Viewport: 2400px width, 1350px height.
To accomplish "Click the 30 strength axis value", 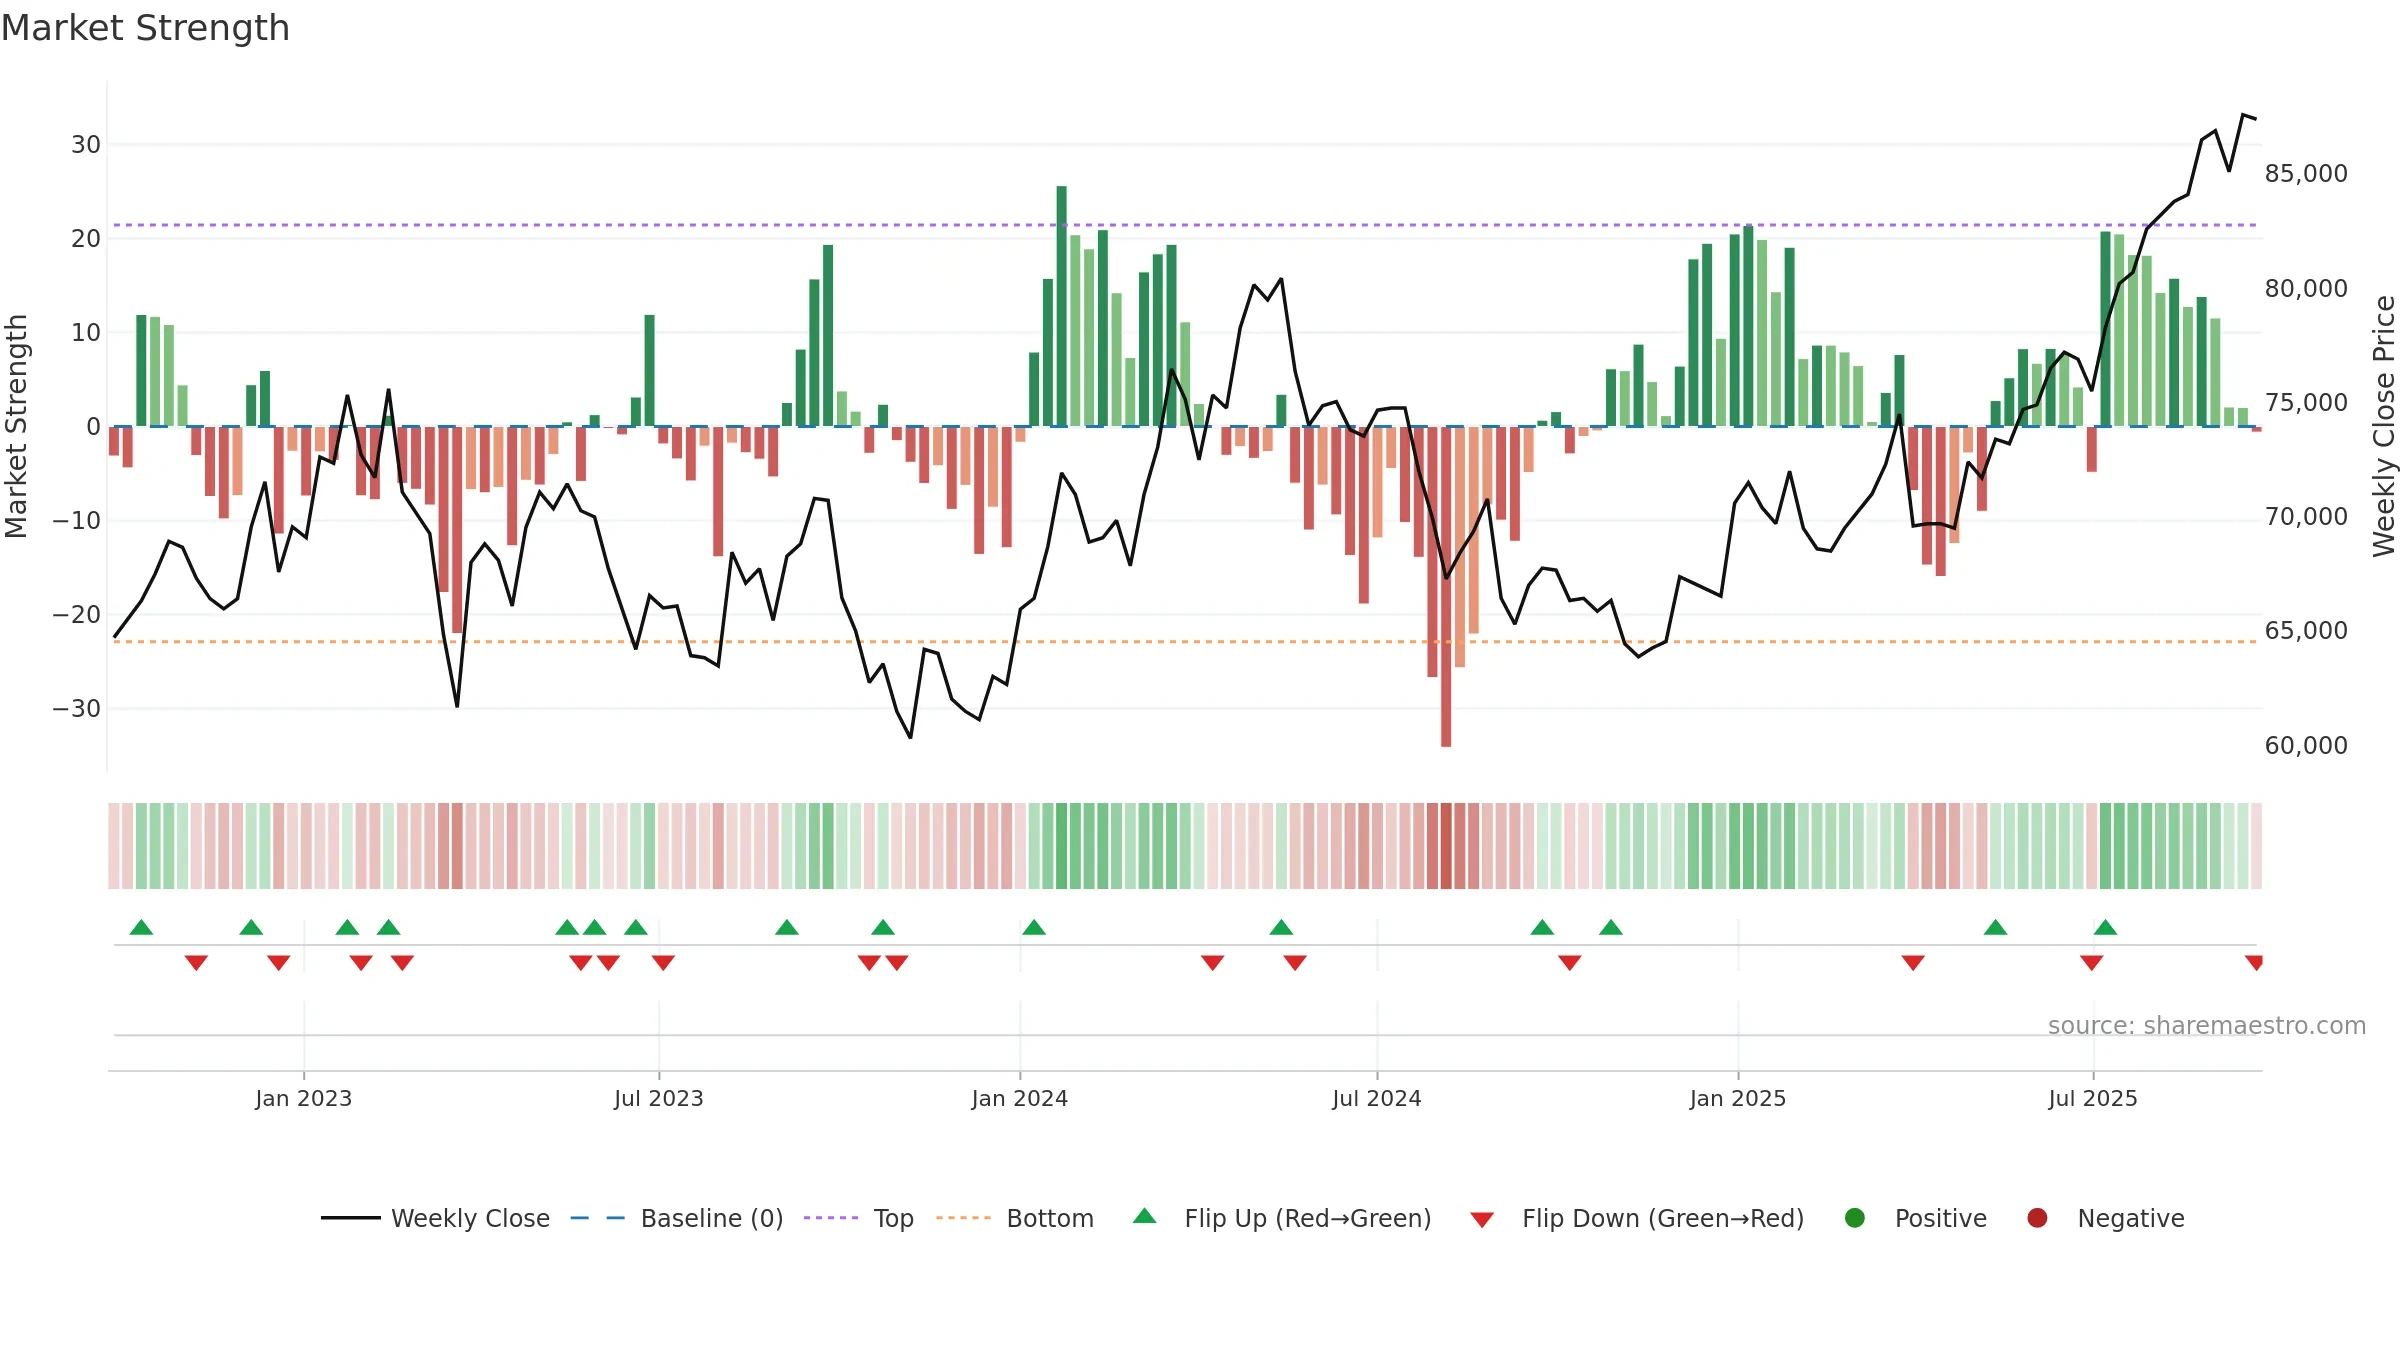I will click(86, 145).
